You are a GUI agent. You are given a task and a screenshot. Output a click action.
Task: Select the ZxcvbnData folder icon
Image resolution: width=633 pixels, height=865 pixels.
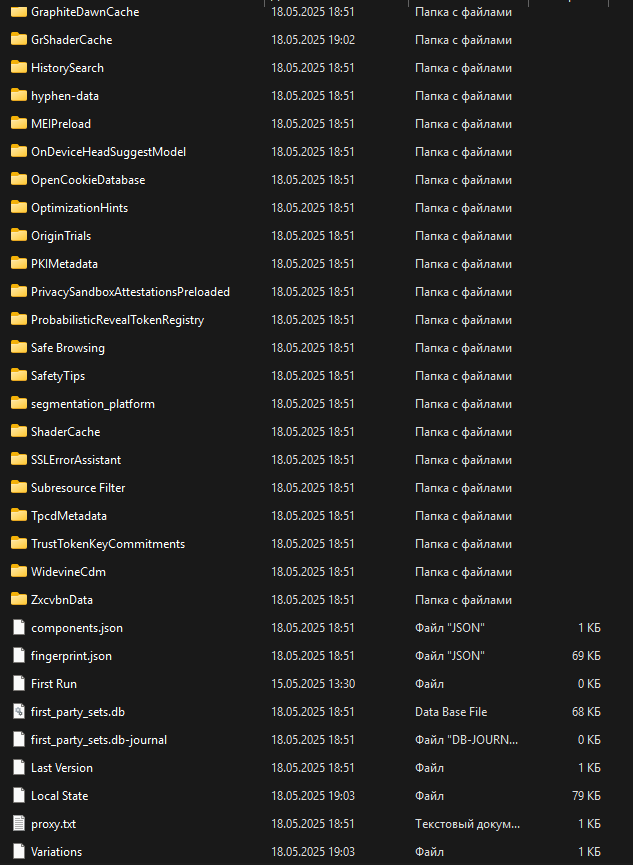tap(18, 600)
